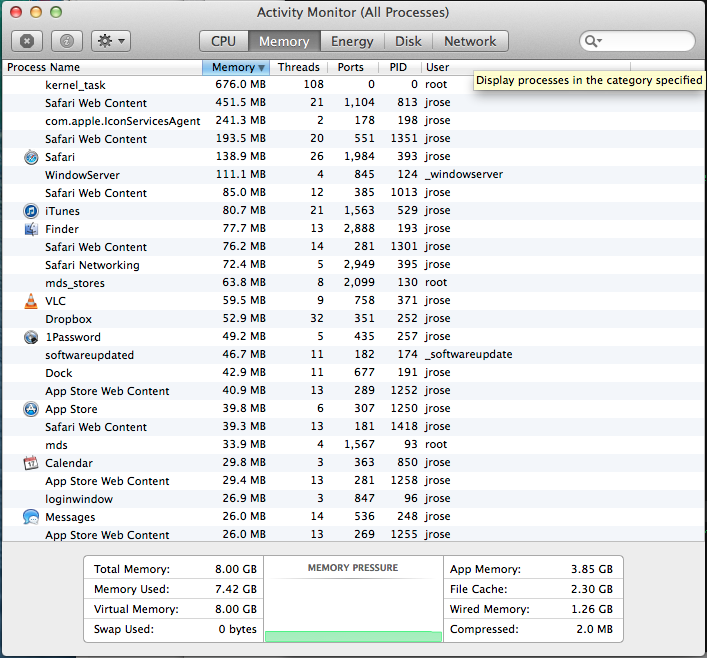Sort by Ports column header
This screenshot has width=707, height=658.
[x=353, y=67]
